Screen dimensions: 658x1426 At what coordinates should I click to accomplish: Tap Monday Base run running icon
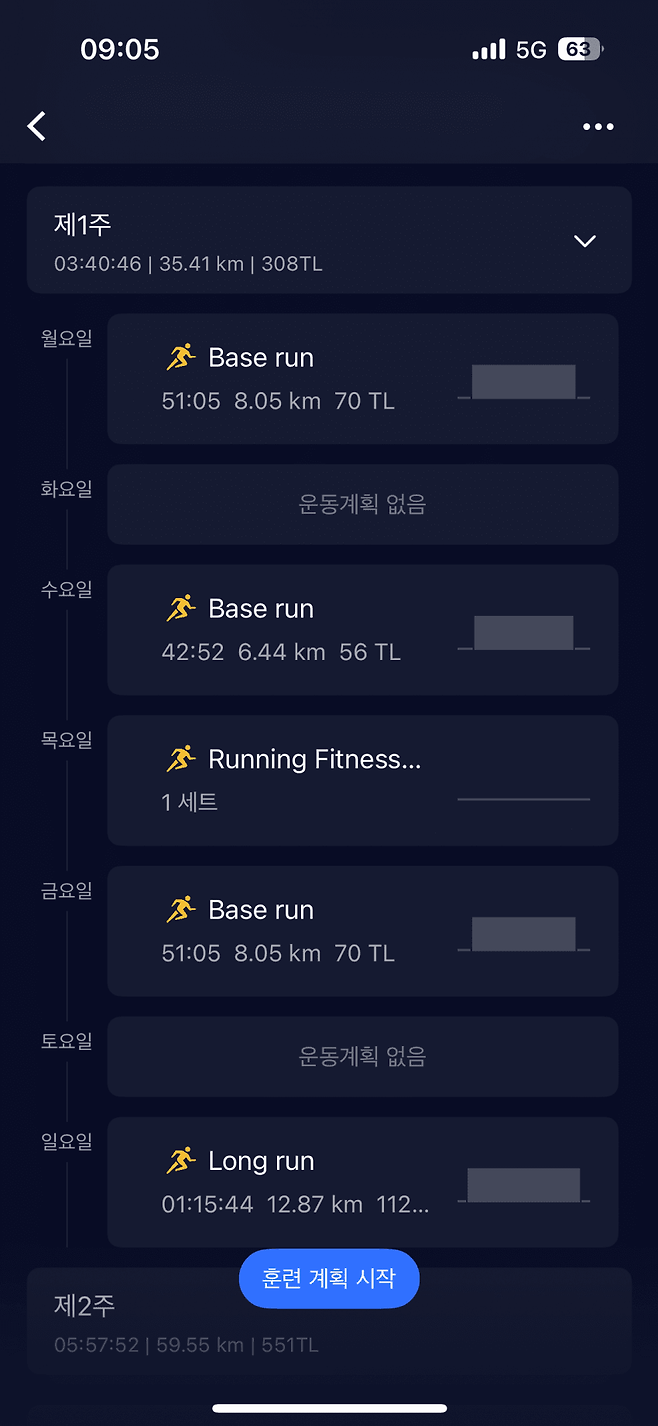point(181,357)
